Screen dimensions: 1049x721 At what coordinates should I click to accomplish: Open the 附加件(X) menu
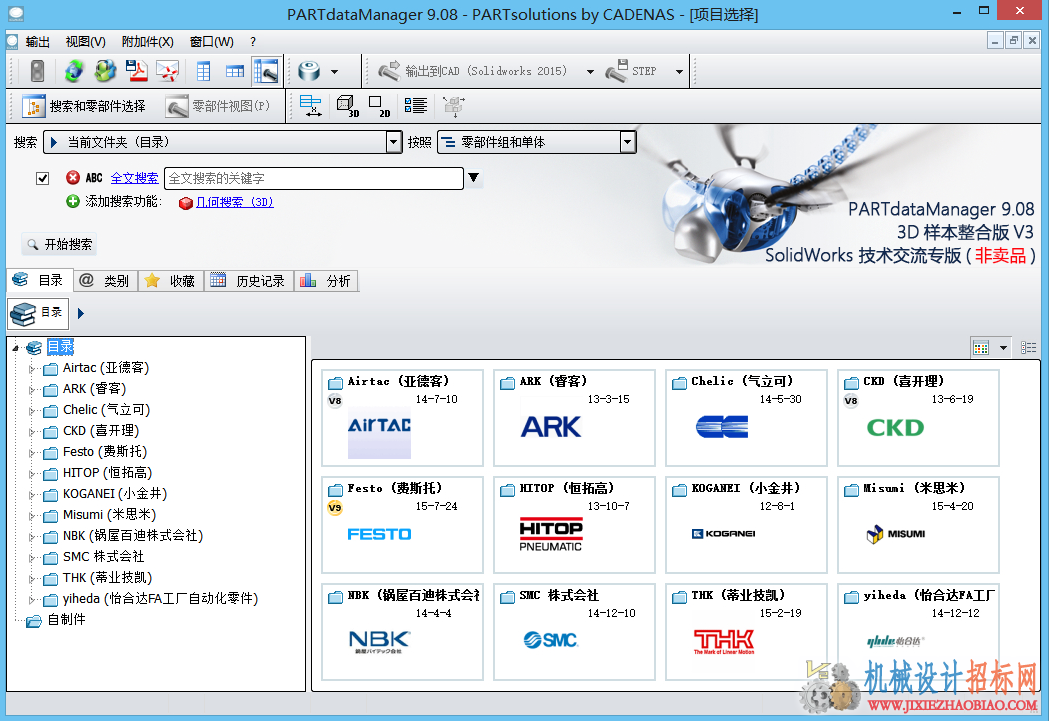[147, 41]
